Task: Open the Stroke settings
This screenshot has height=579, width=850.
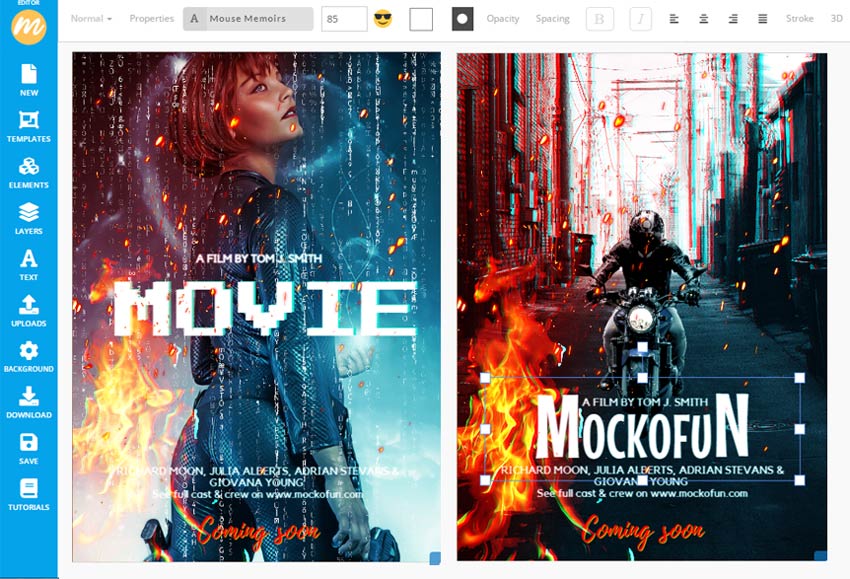Action: click(x=799, y=17)
